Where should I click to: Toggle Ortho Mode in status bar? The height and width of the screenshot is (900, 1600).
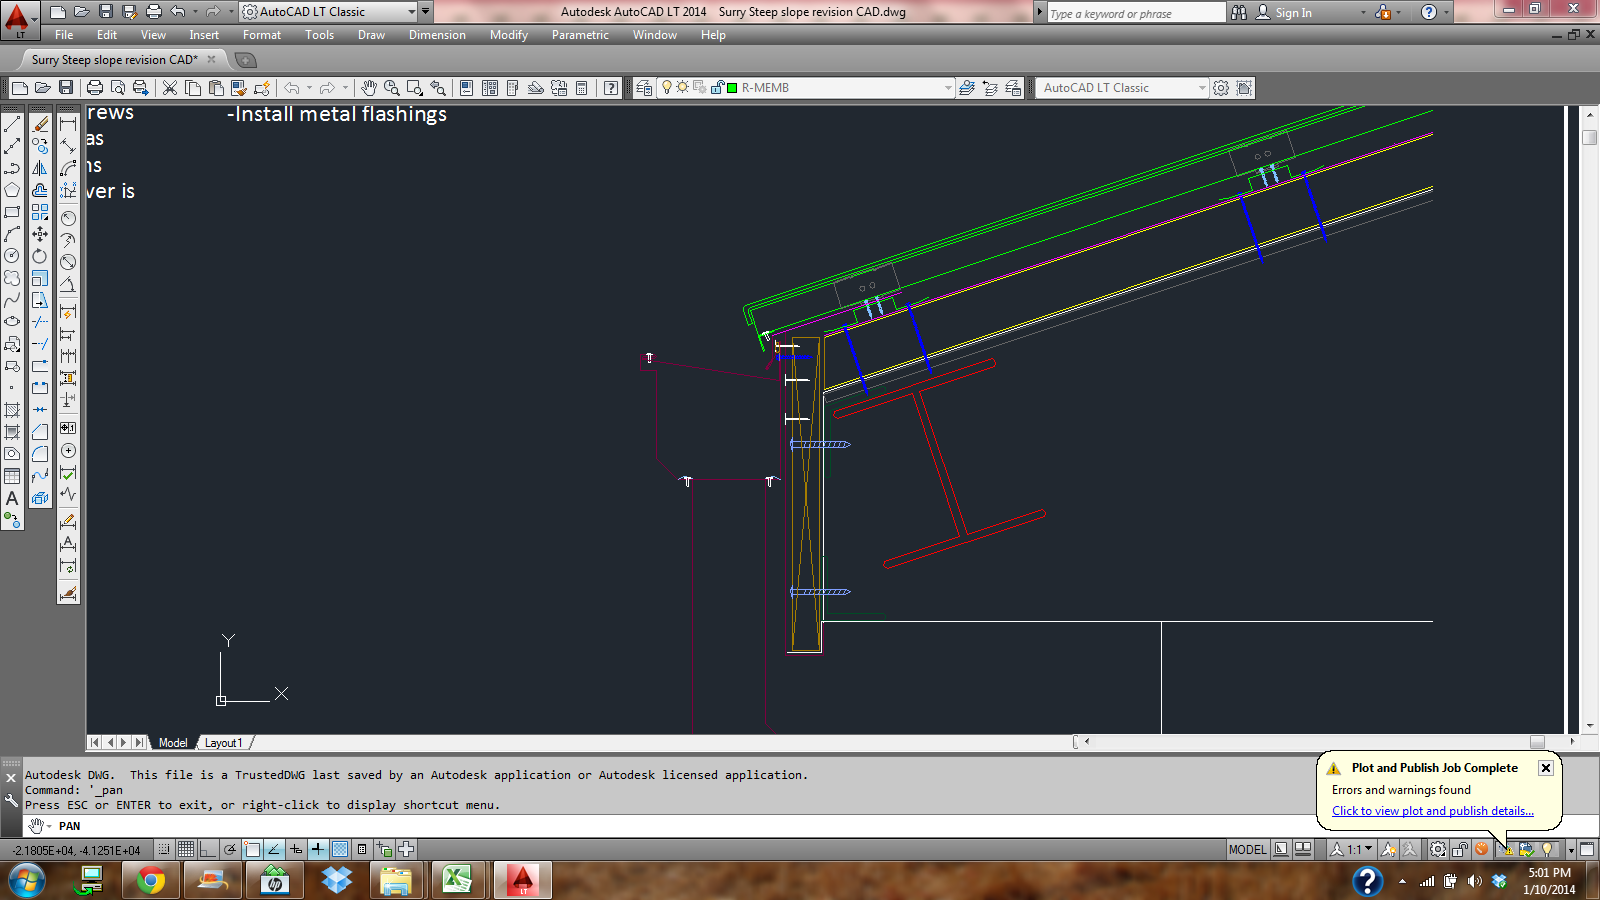[208, 849]
